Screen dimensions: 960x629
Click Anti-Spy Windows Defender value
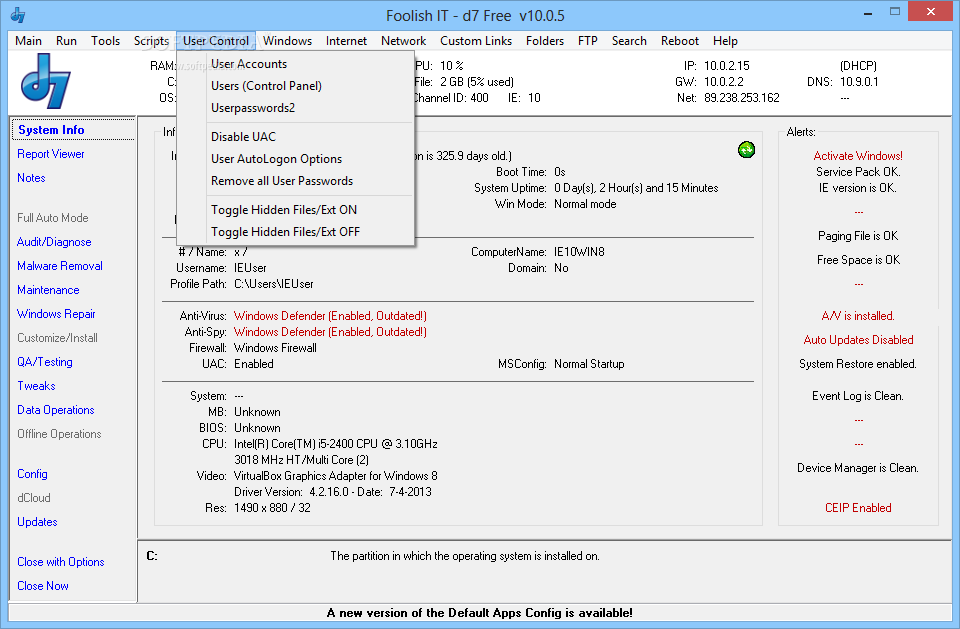click(330, 331)
